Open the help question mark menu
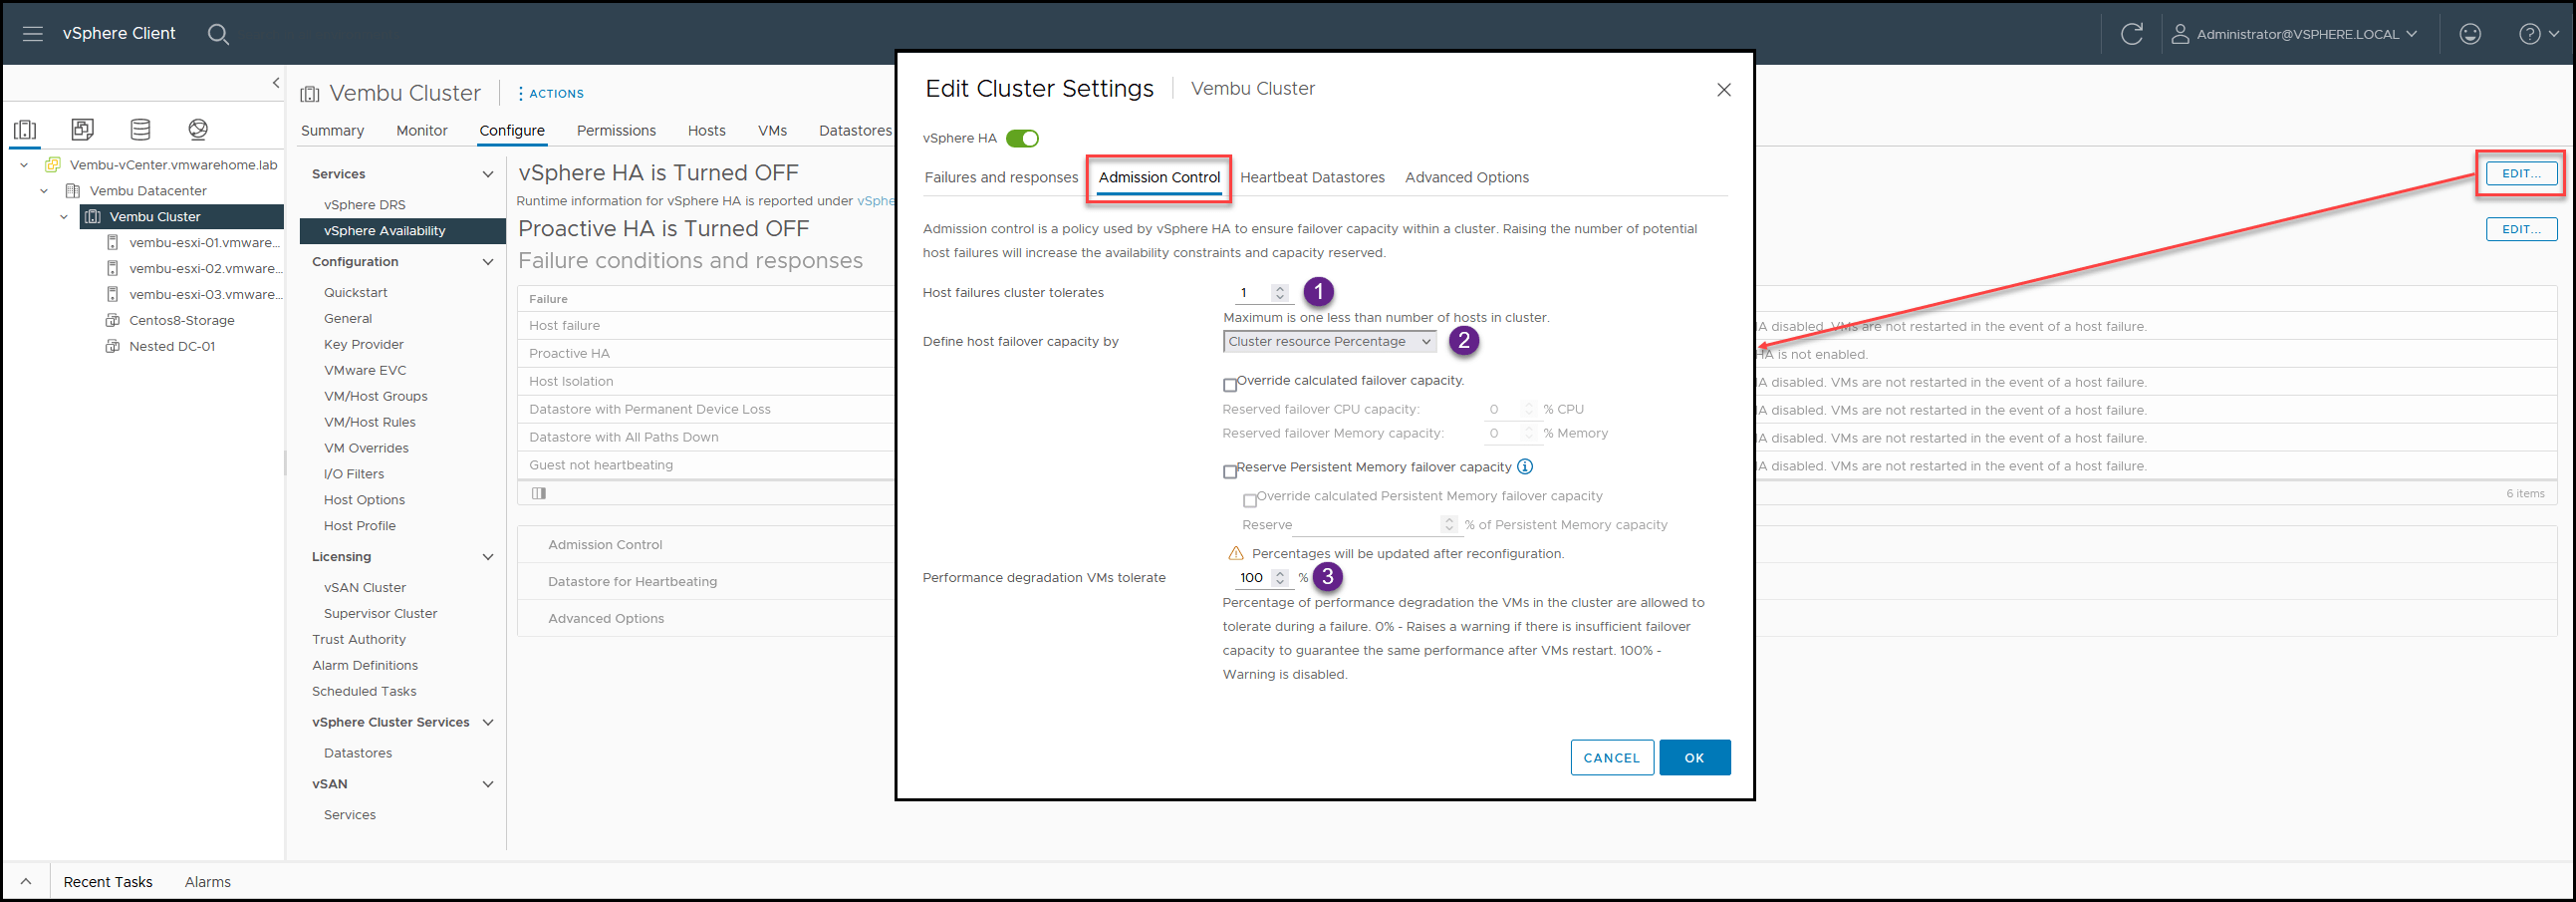2576x902 pixels. click(x=2538, y=34)
